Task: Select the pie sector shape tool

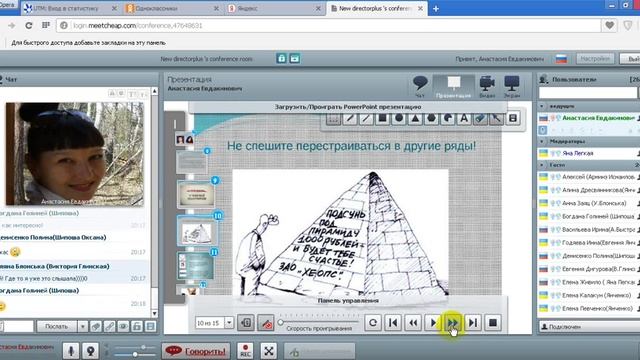Action: (448, 118)
